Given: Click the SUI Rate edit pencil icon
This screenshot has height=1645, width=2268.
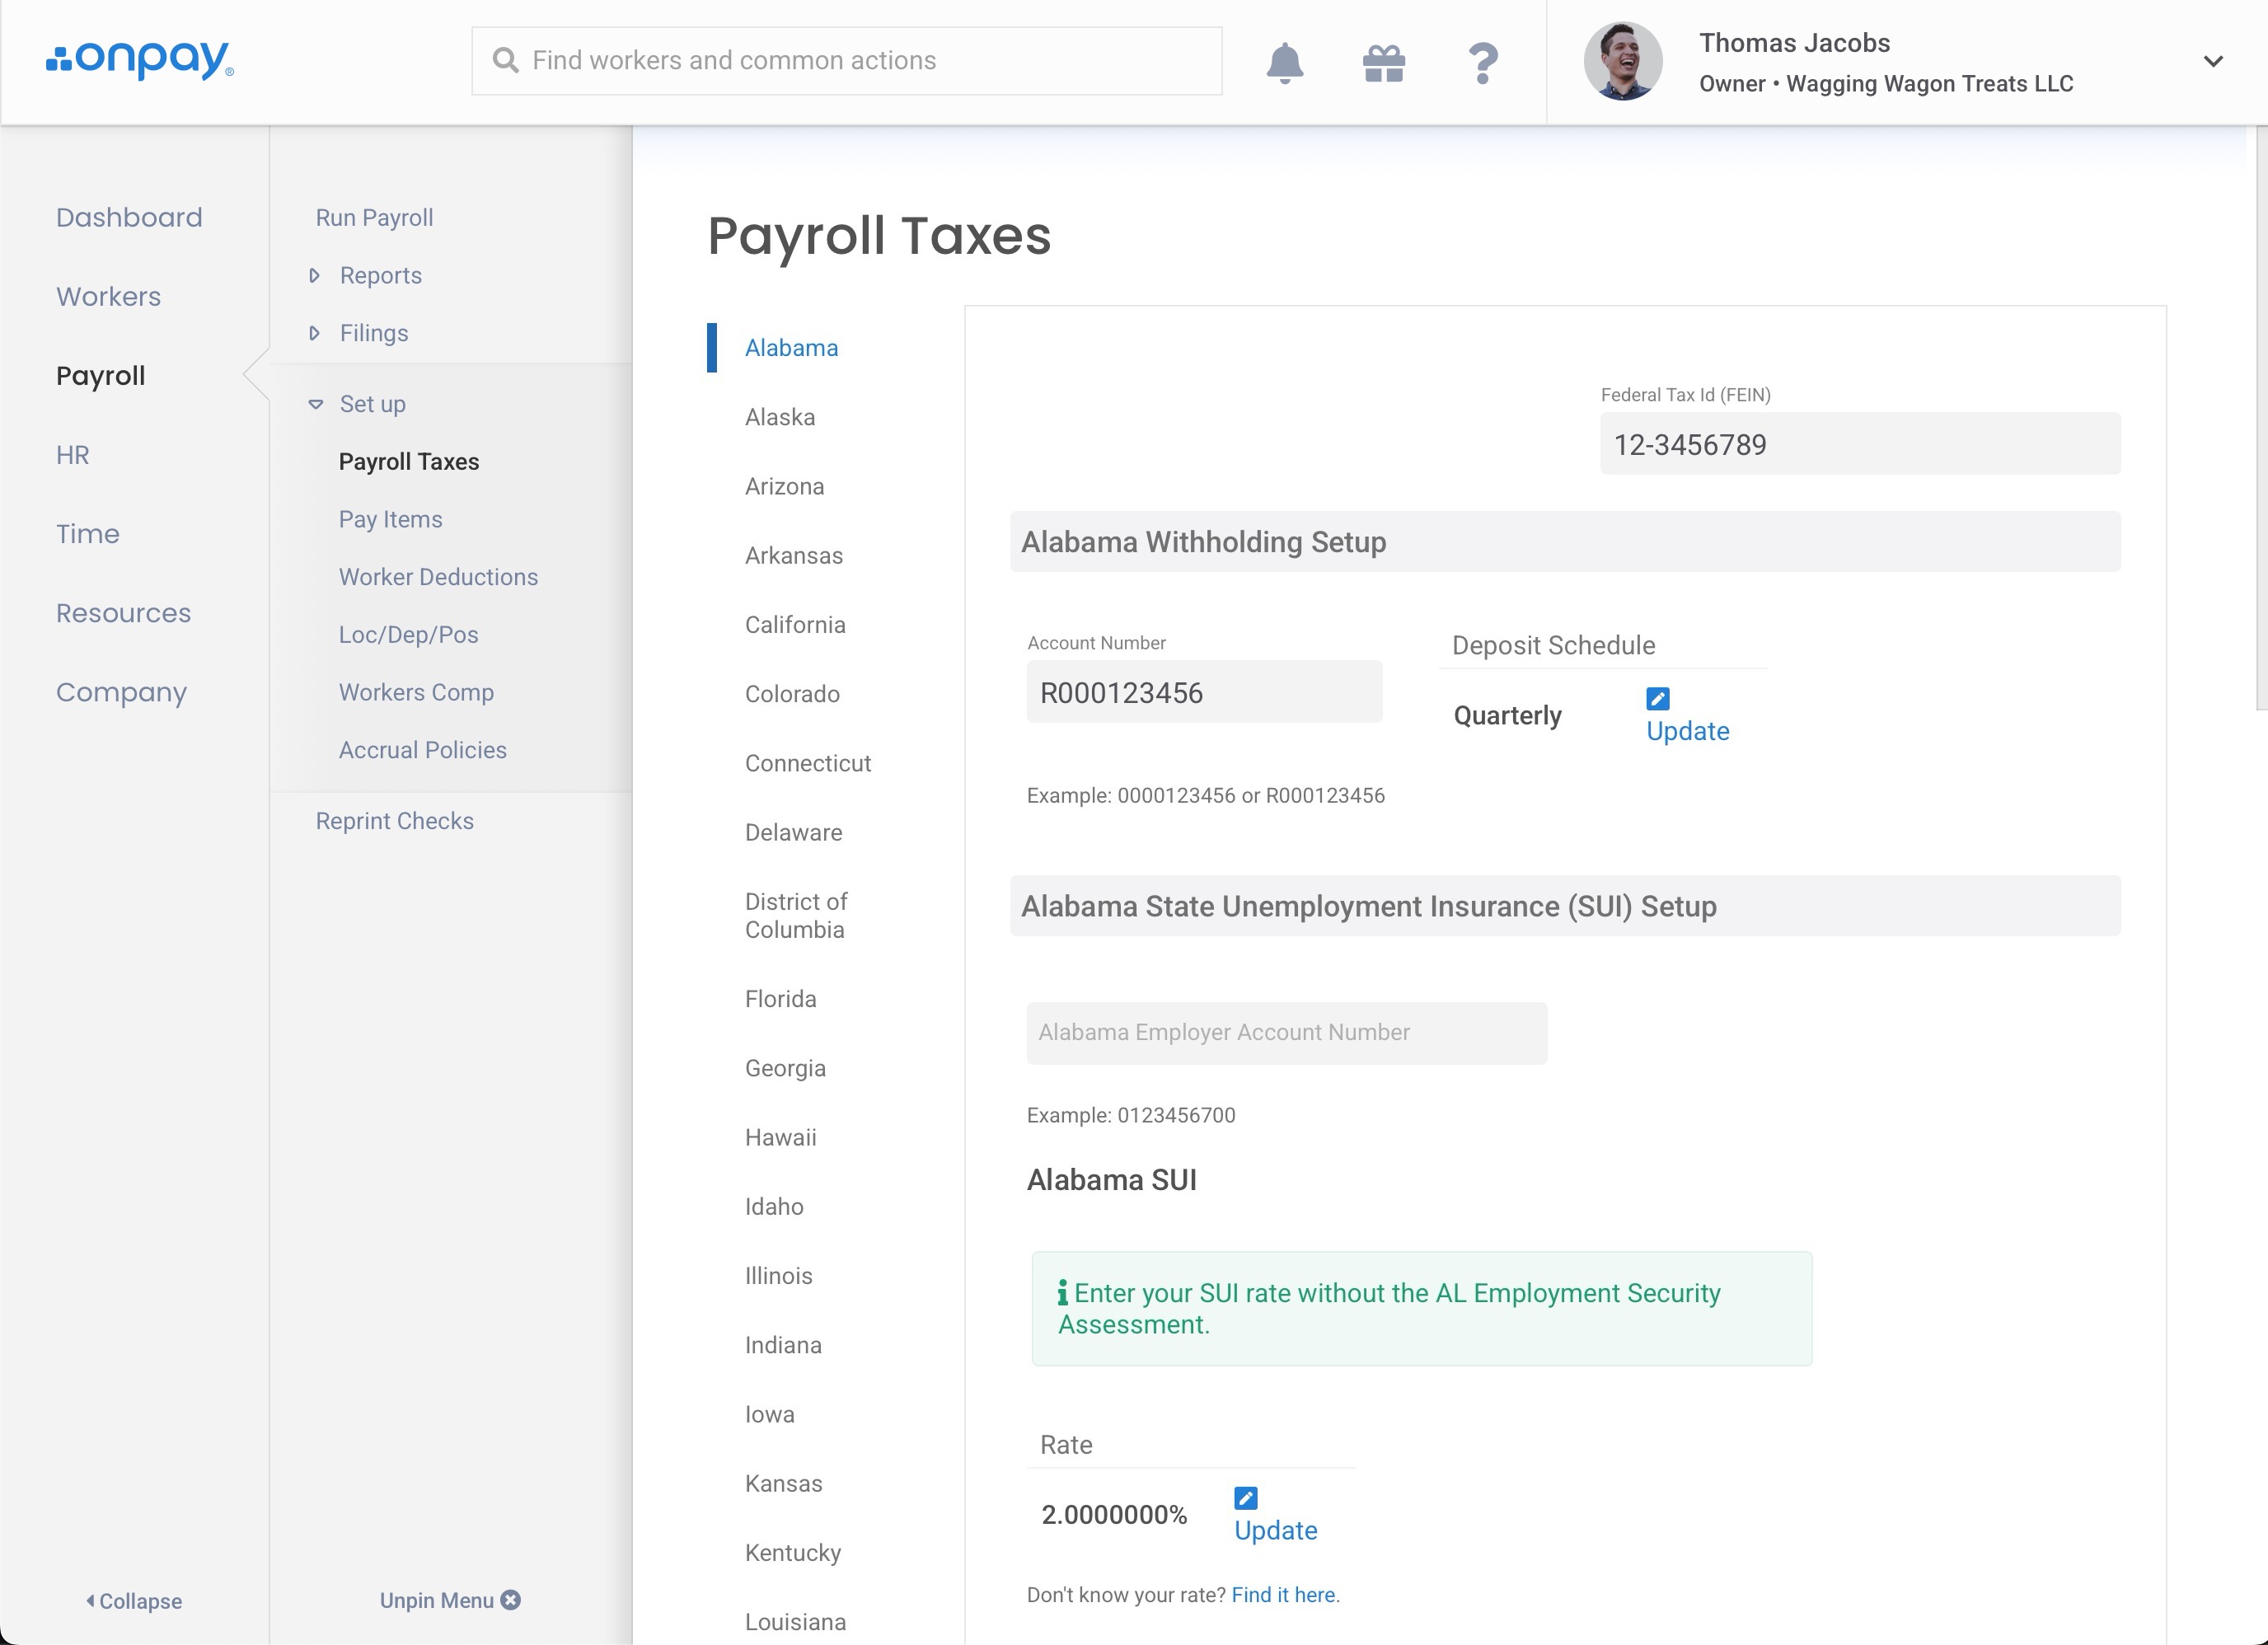Looking at the screenshot, I should [1245, 1497].
